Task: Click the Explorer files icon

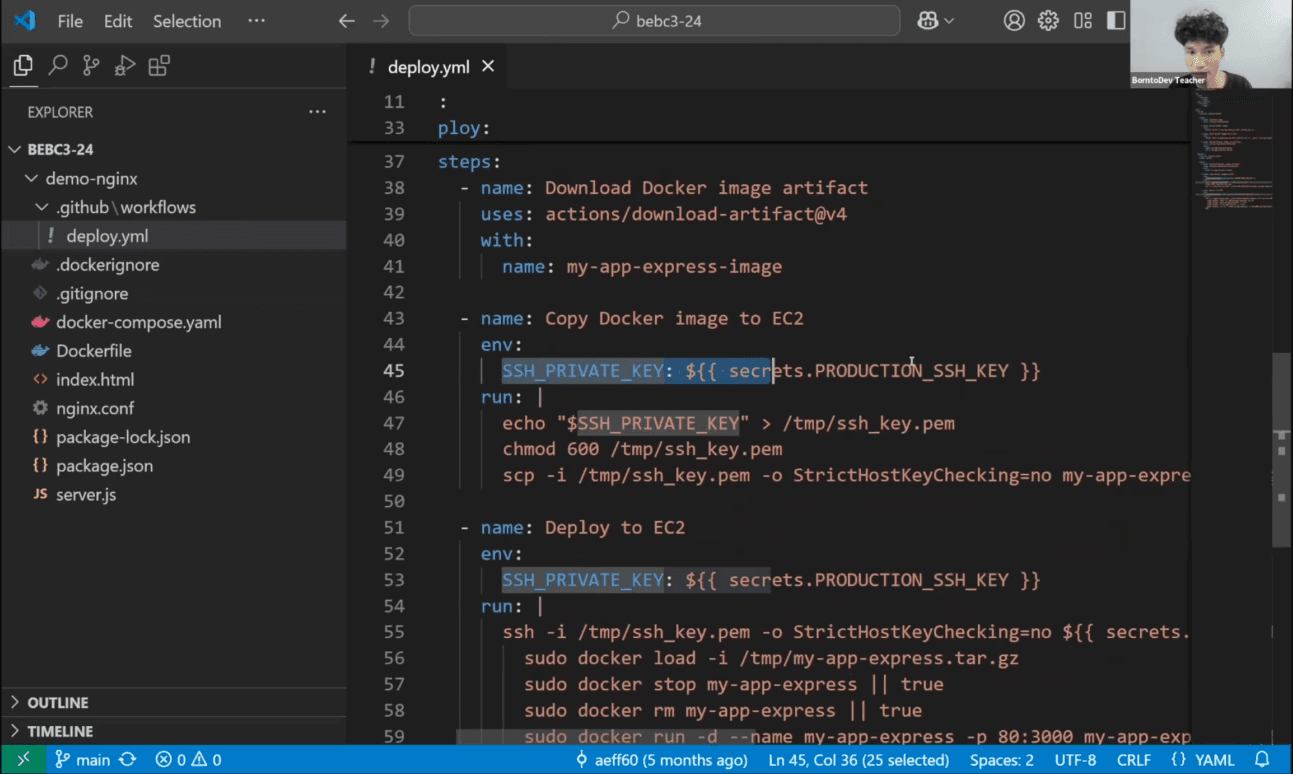Action: pyautogui.click(x=23, y=66)
